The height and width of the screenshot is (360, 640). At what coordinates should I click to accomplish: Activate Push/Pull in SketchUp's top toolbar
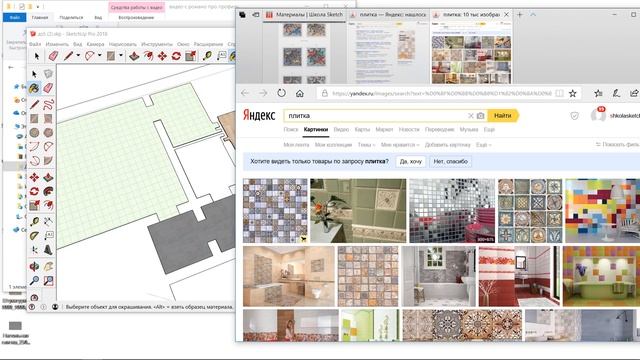pos(134,56)
